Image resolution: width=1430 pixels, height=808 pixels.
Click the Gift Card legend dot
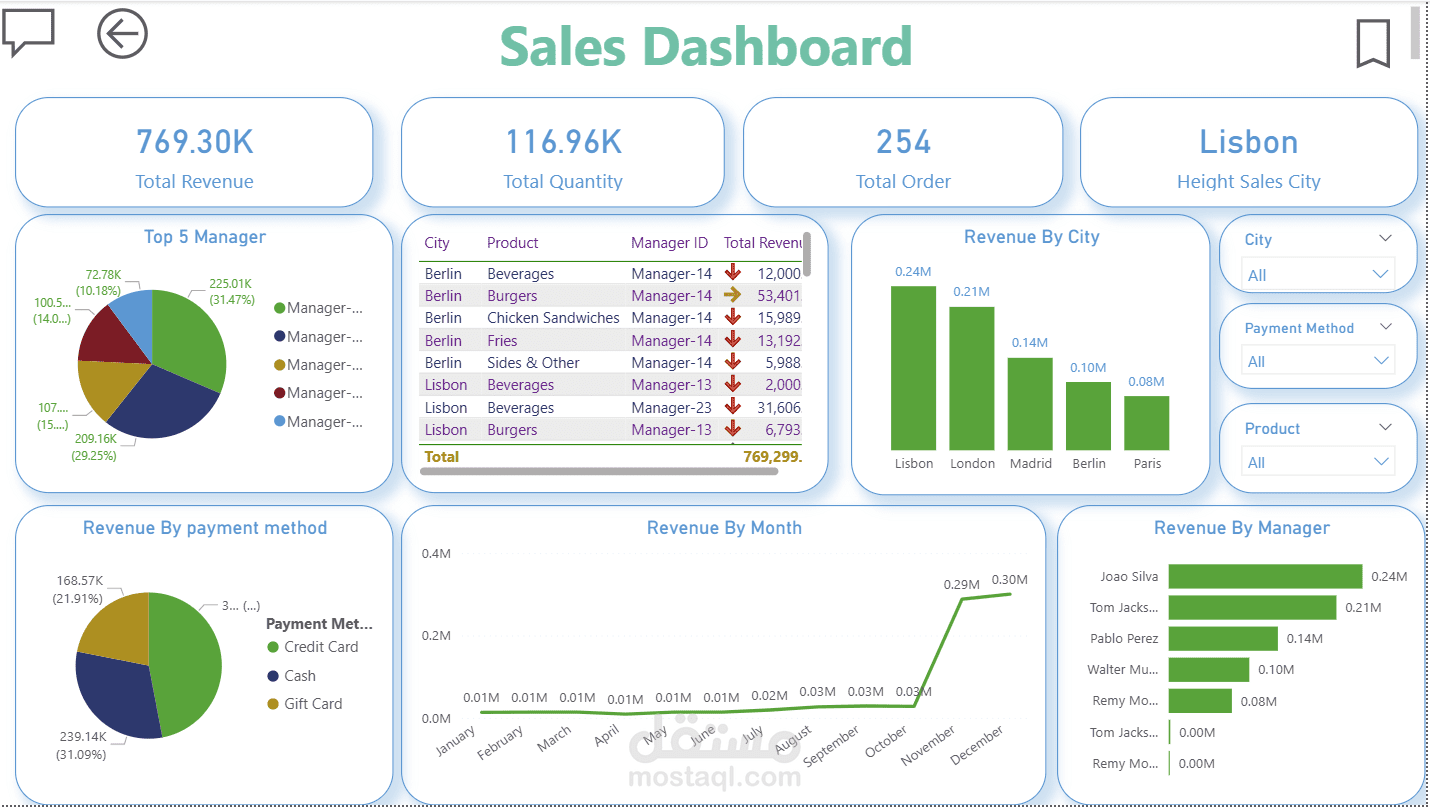273,704
